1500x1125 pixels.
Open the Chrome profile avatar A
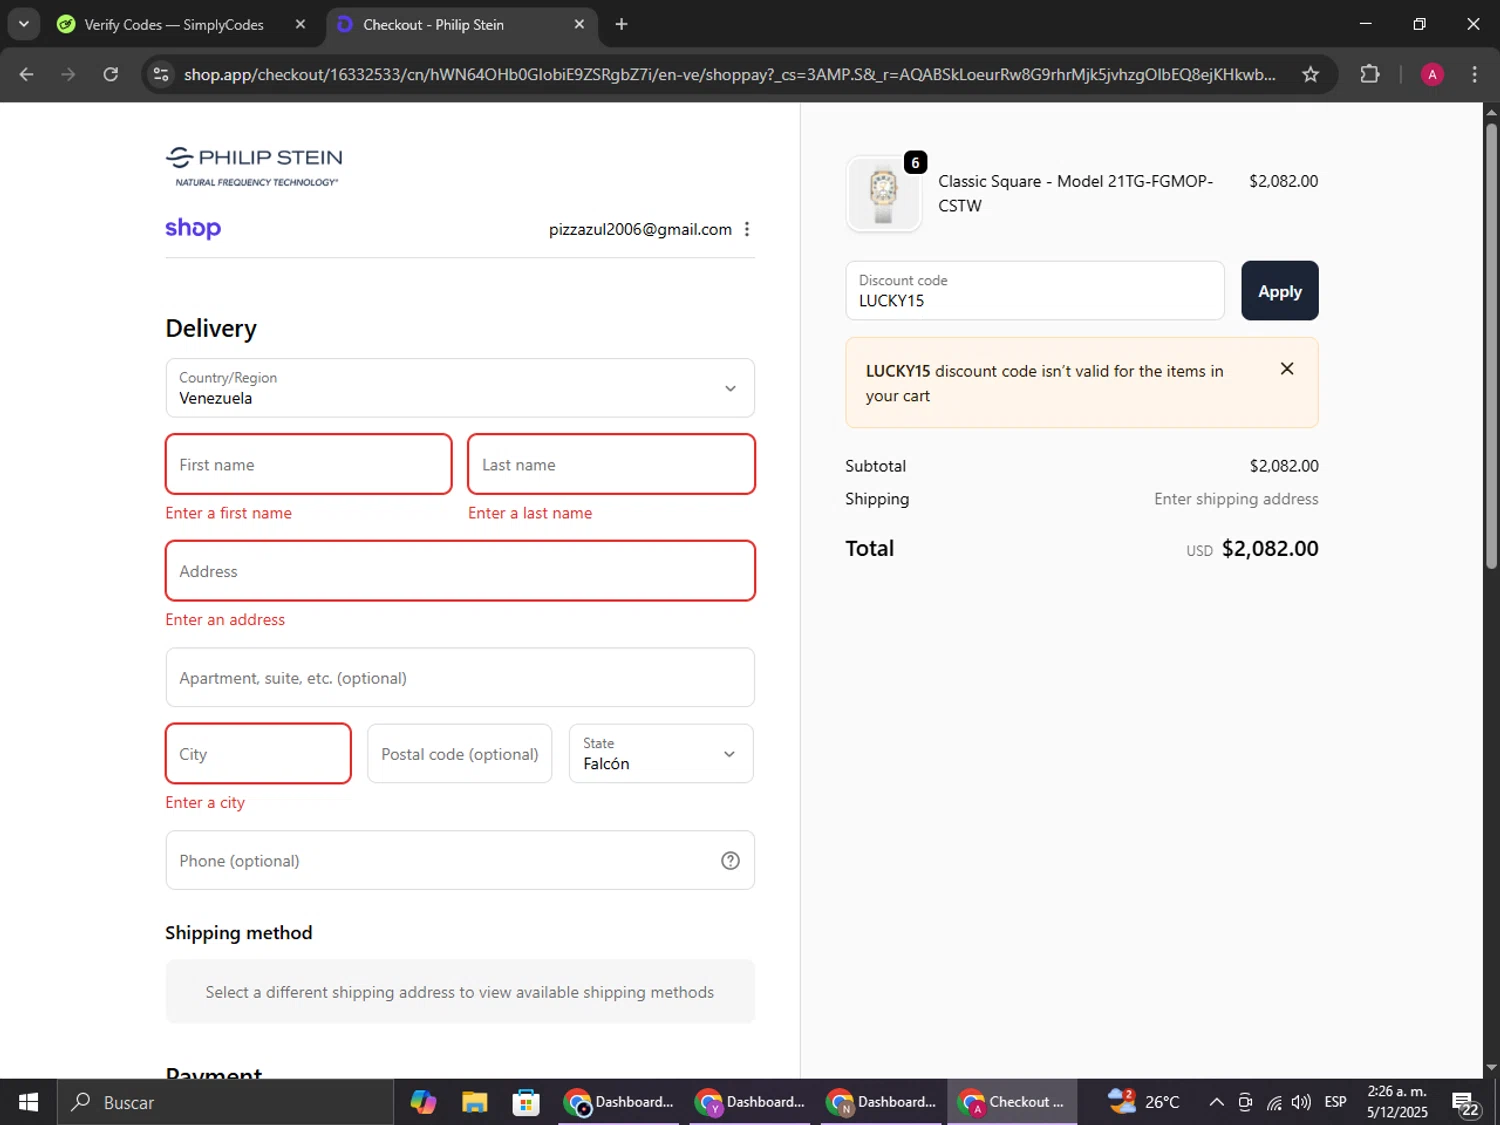coord(1432,74)
